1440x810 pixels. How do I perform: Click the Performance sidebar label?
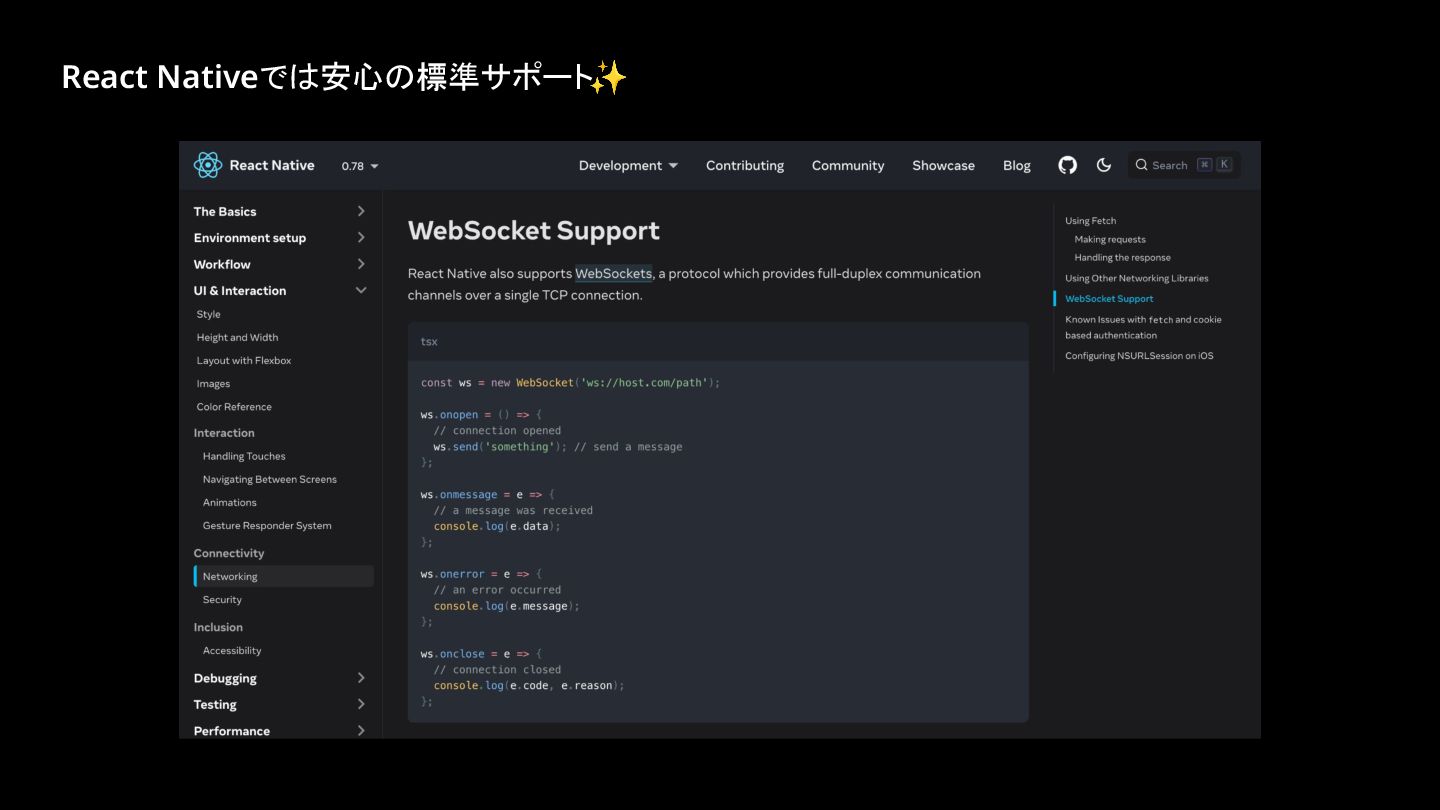pos(232,731)
